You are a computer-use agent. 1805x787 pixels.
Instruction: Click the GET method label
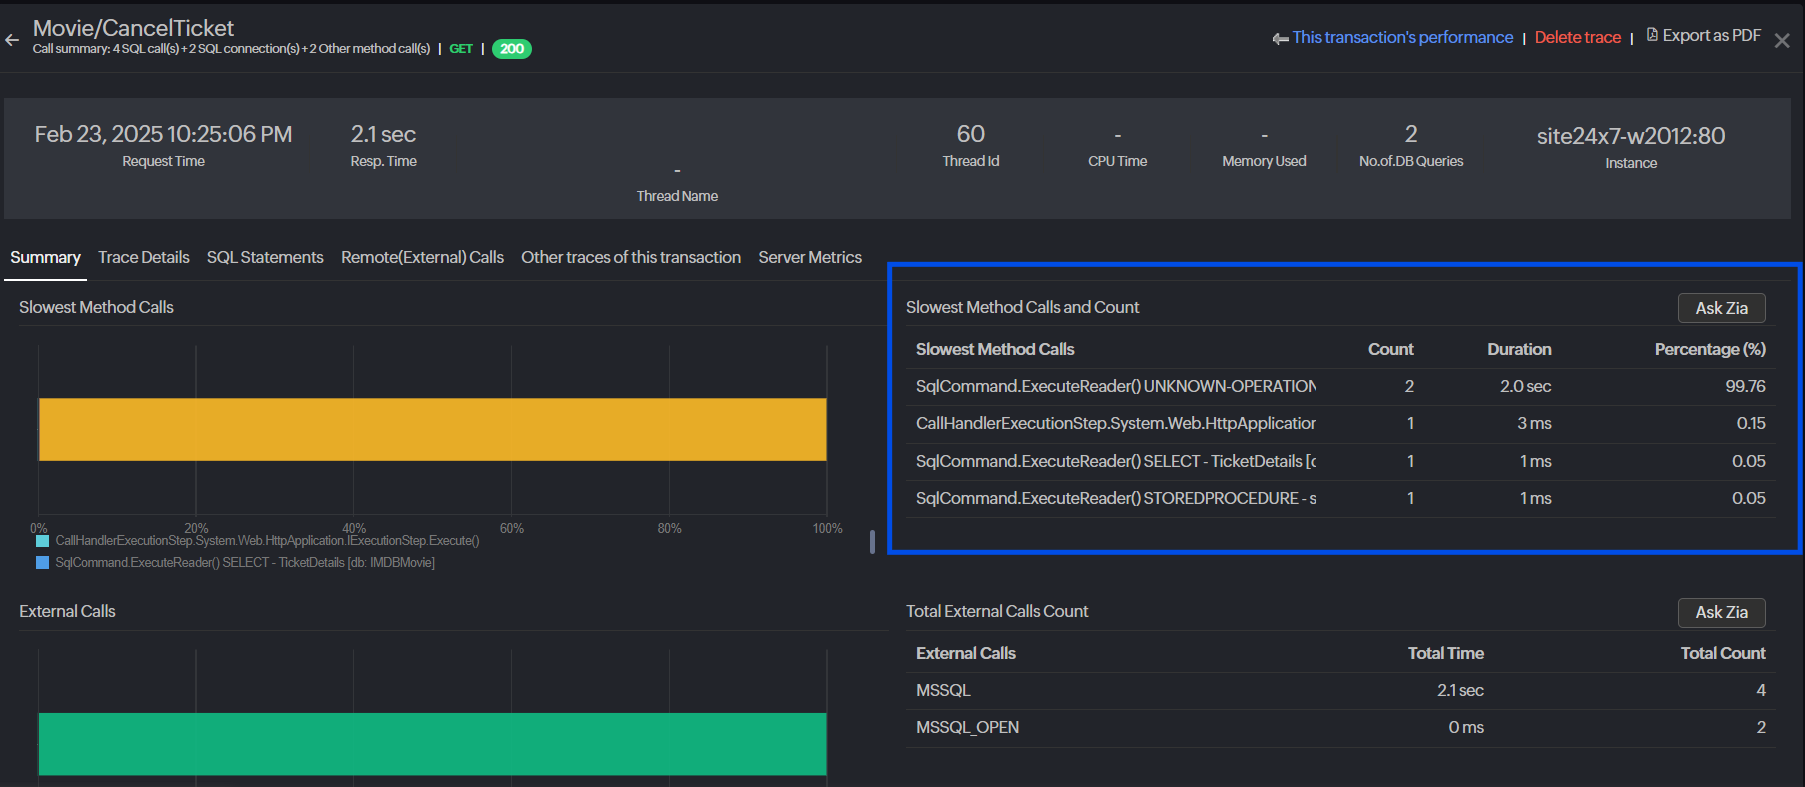461,49
